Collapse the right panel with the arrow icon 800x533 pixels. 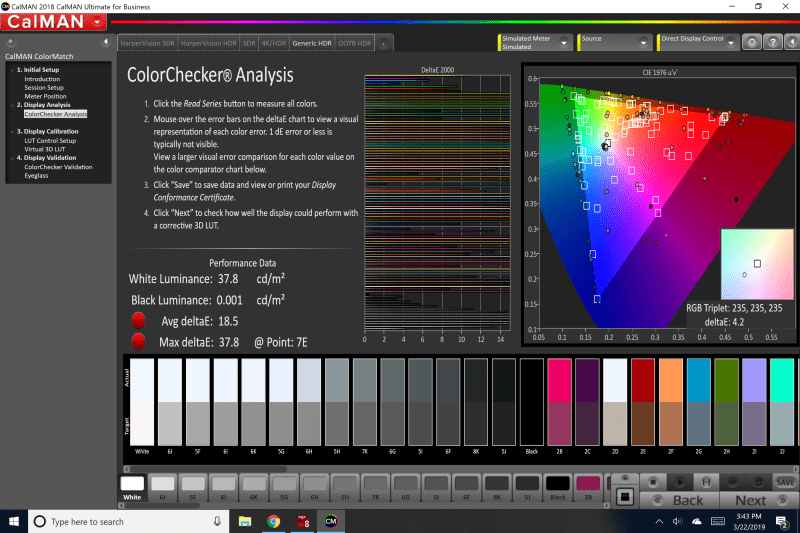click(x=792, y=42)
